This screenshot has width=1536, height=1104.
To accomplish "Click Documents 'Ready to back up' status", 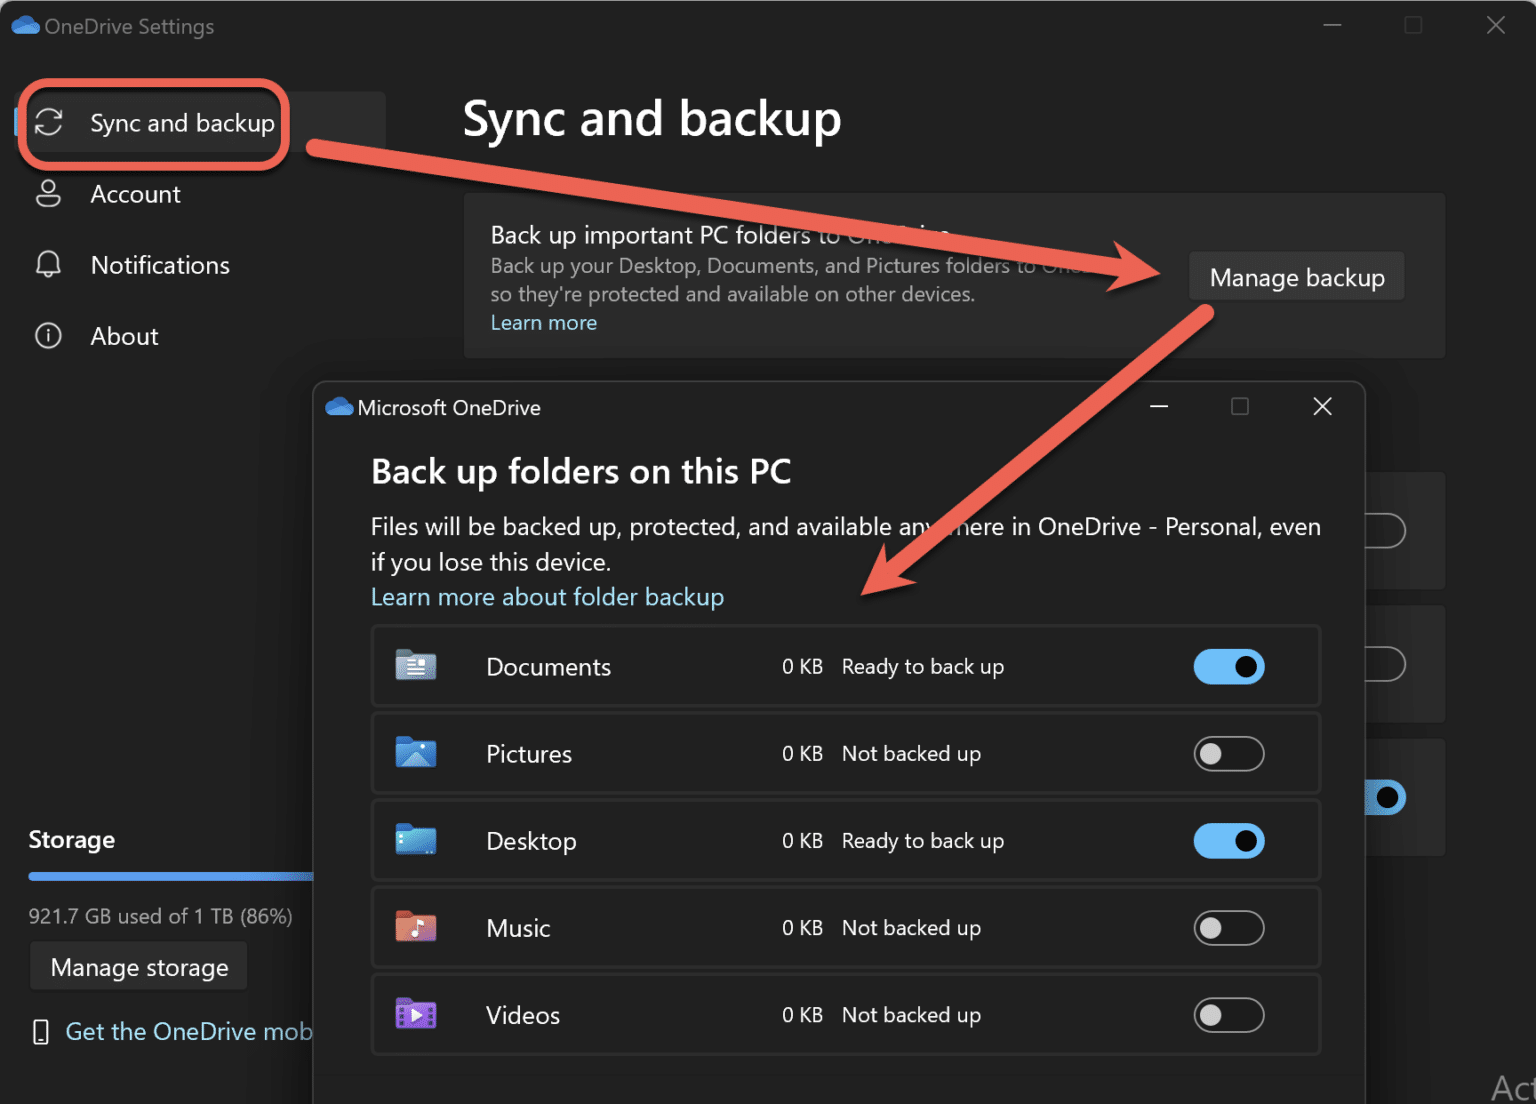I will tap(923, 667).
